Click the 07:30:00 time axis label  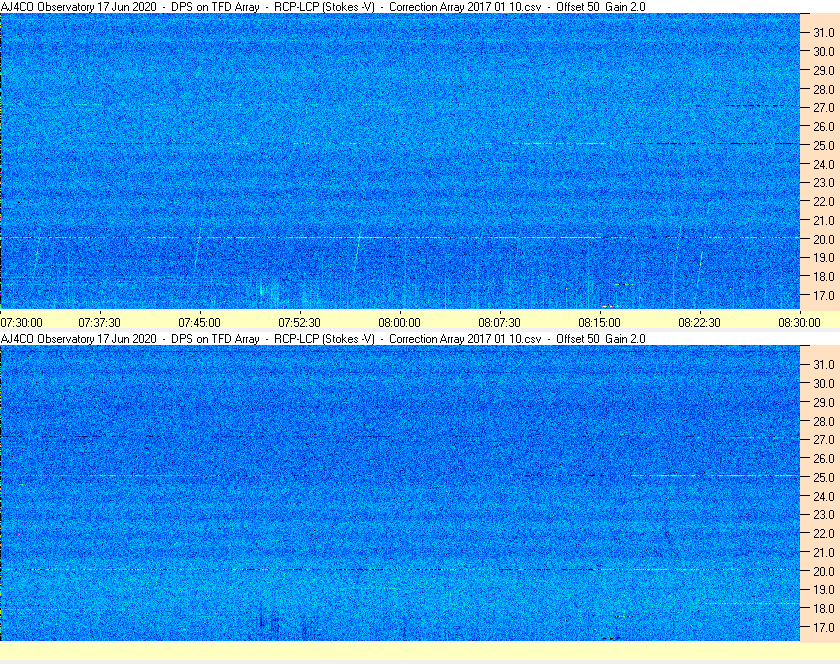(21, 323)
